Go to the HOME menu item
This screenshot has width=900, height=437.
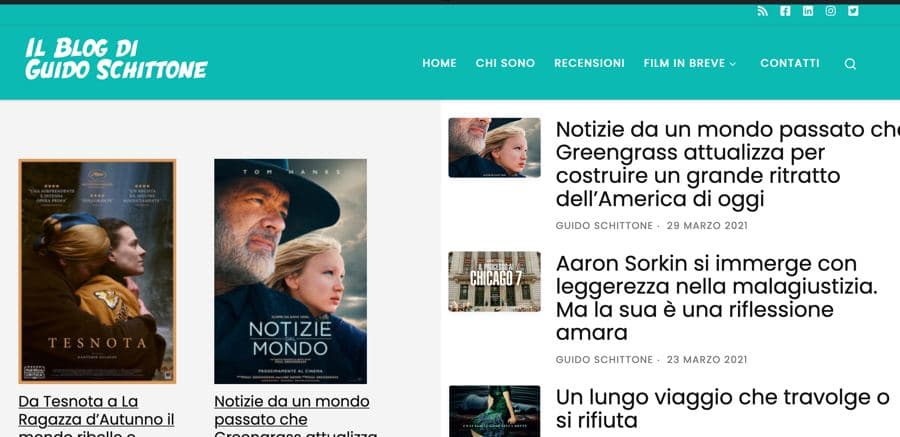pos(440,63)
